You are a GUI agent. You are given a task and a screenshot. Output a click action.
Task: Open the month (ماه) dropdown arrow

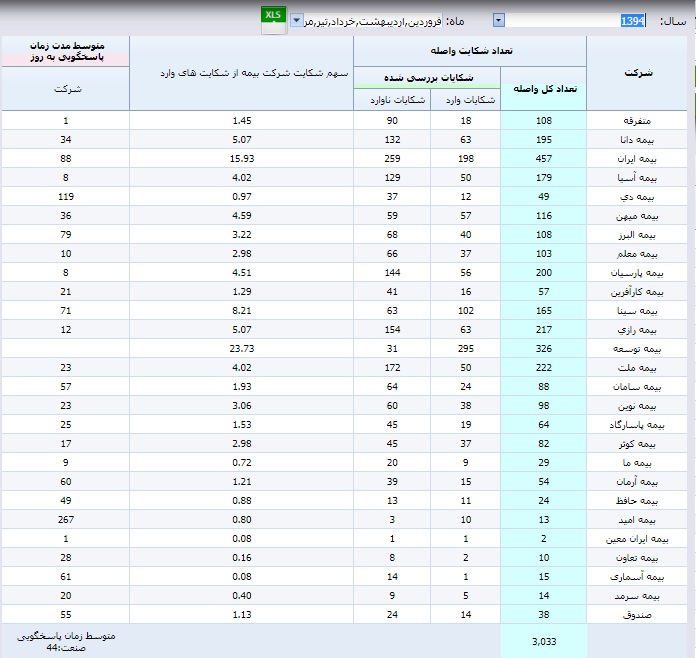pyautogui.click(x=297, y=20)
